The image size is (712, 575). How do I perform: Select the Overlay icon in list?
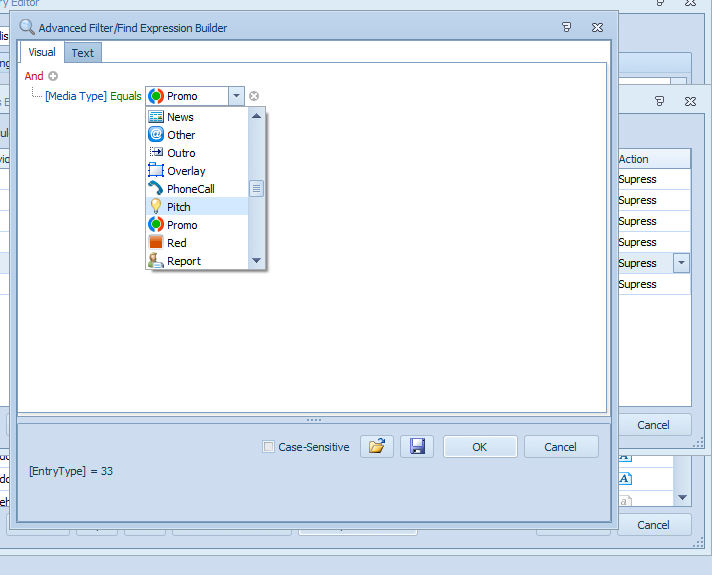pyautogui.click(x=156, y=171)
